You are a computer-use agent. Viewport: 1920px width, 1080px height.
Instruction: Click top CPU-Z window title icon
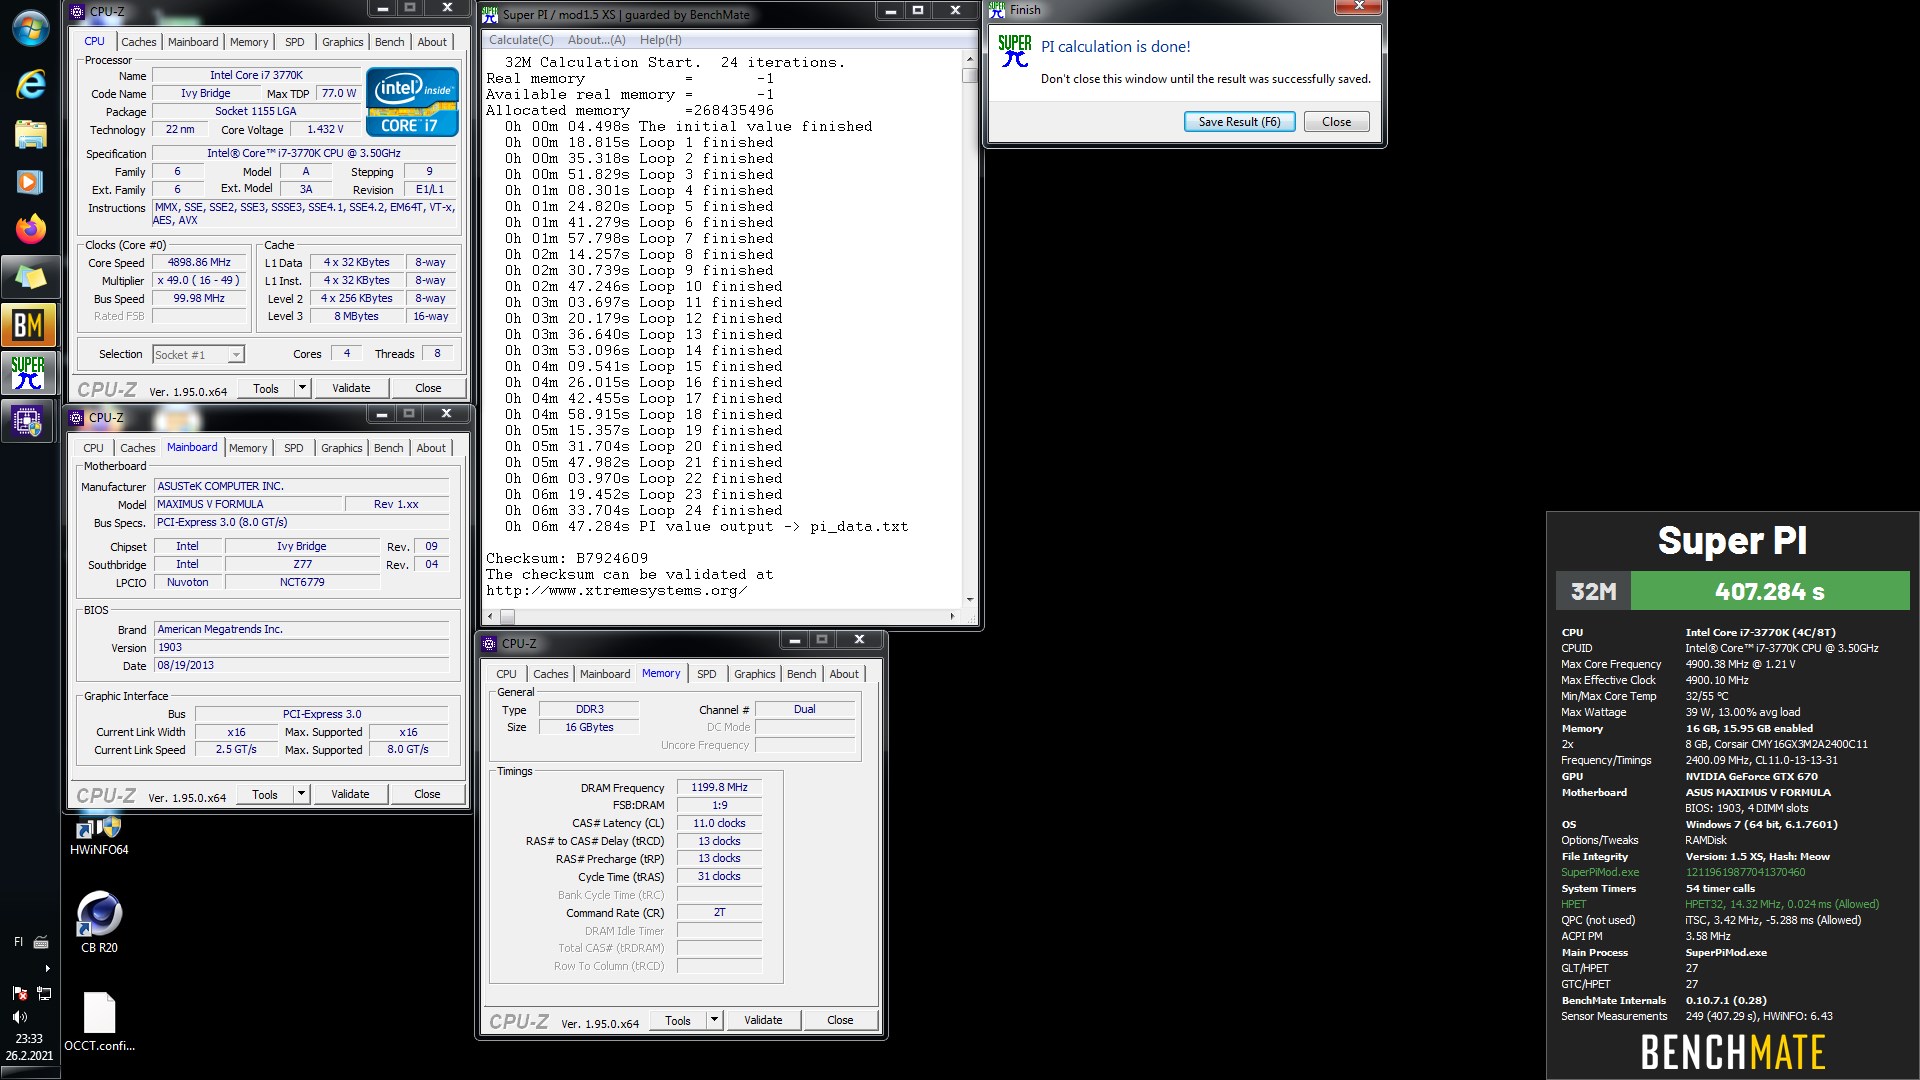[x=77, y=12]
